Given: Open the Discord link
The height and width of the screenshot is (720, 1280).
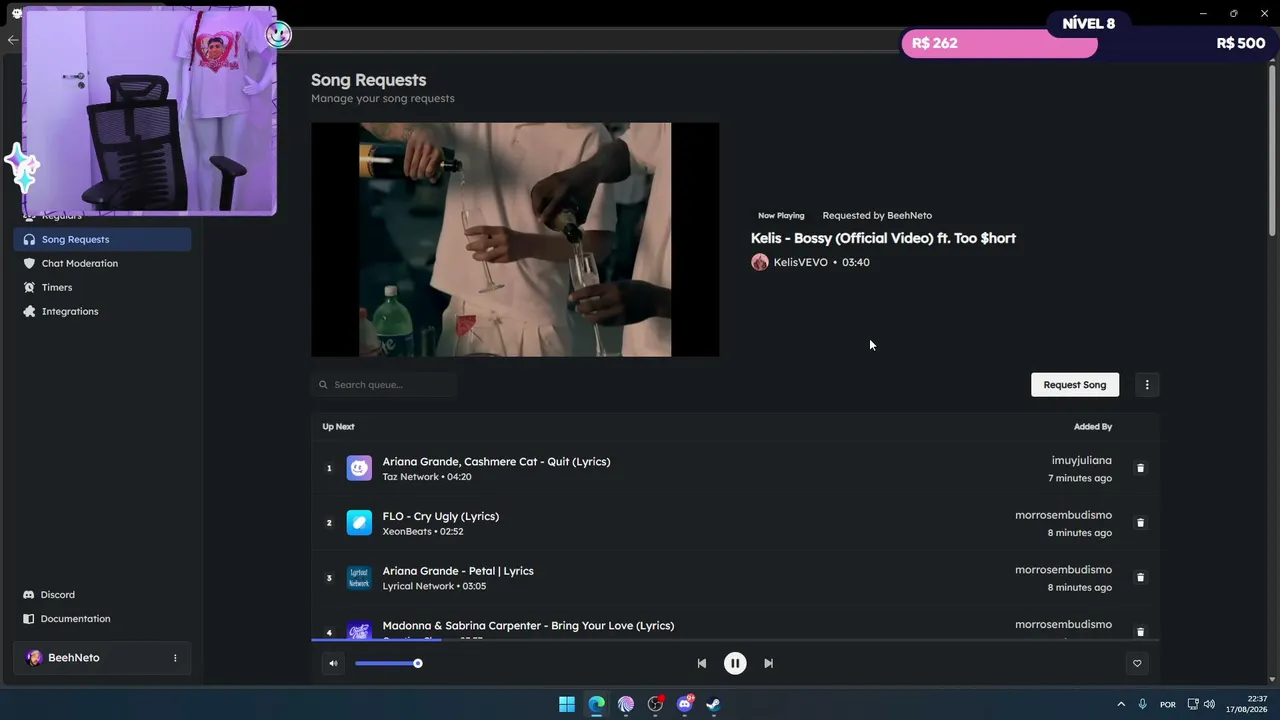Looking at the screenshot, I should (58, 595).
